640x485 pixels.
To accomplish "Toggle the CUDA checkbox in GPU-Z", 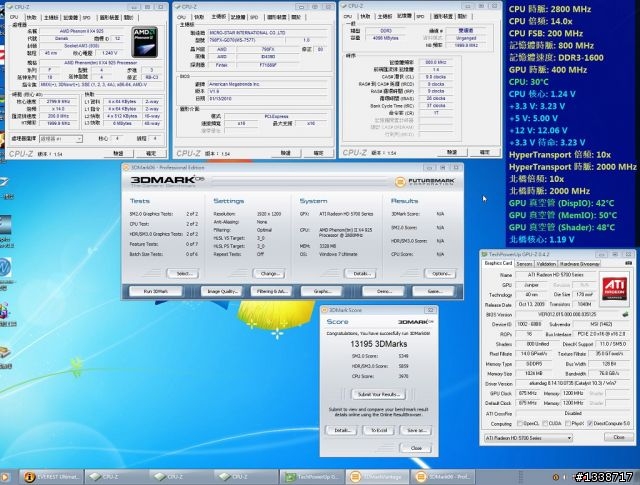I will pyautogui.click(x=545, y=424).
